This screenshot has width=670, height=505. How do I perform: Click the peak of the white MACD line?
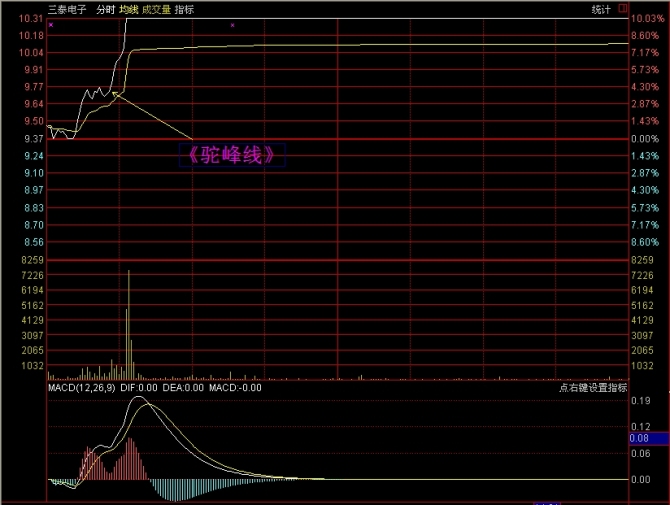pos(142,398)
